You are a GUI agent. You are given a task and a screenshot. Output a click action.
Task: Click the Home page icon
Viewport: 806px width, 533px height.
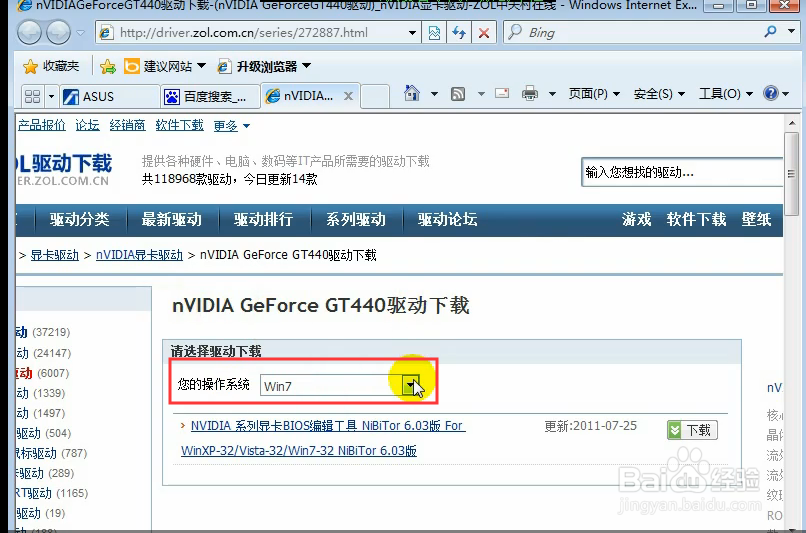pos(412,94)
